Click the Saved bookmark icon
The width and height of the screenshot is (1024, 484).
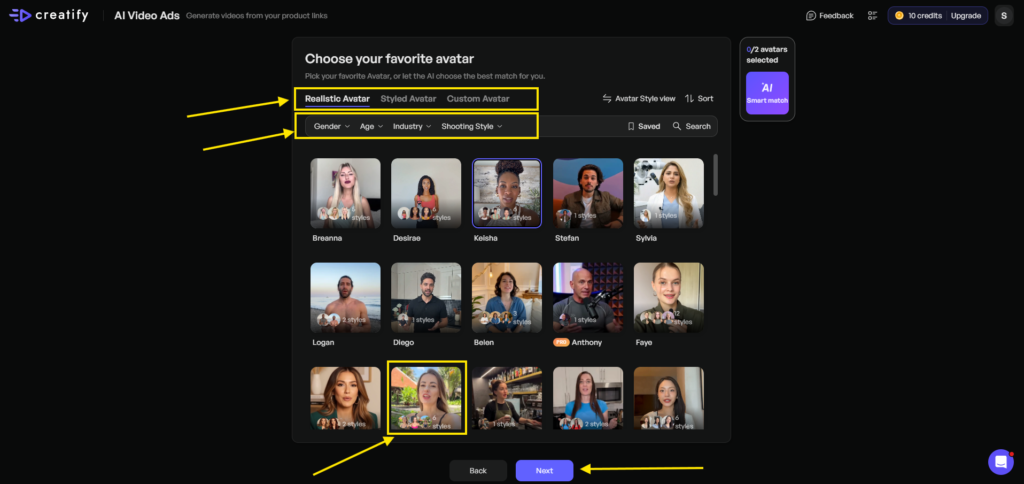tap(631, 127)
